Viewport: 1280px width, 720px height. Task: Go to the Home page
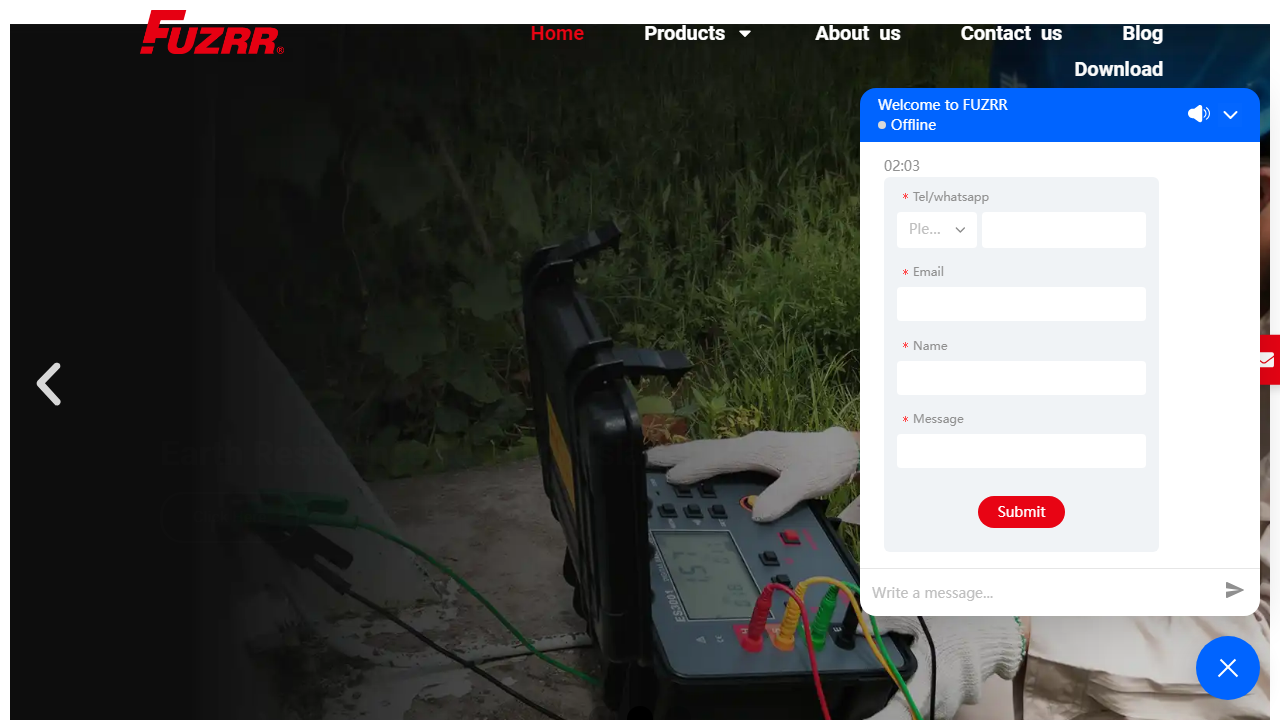[557, 33]
